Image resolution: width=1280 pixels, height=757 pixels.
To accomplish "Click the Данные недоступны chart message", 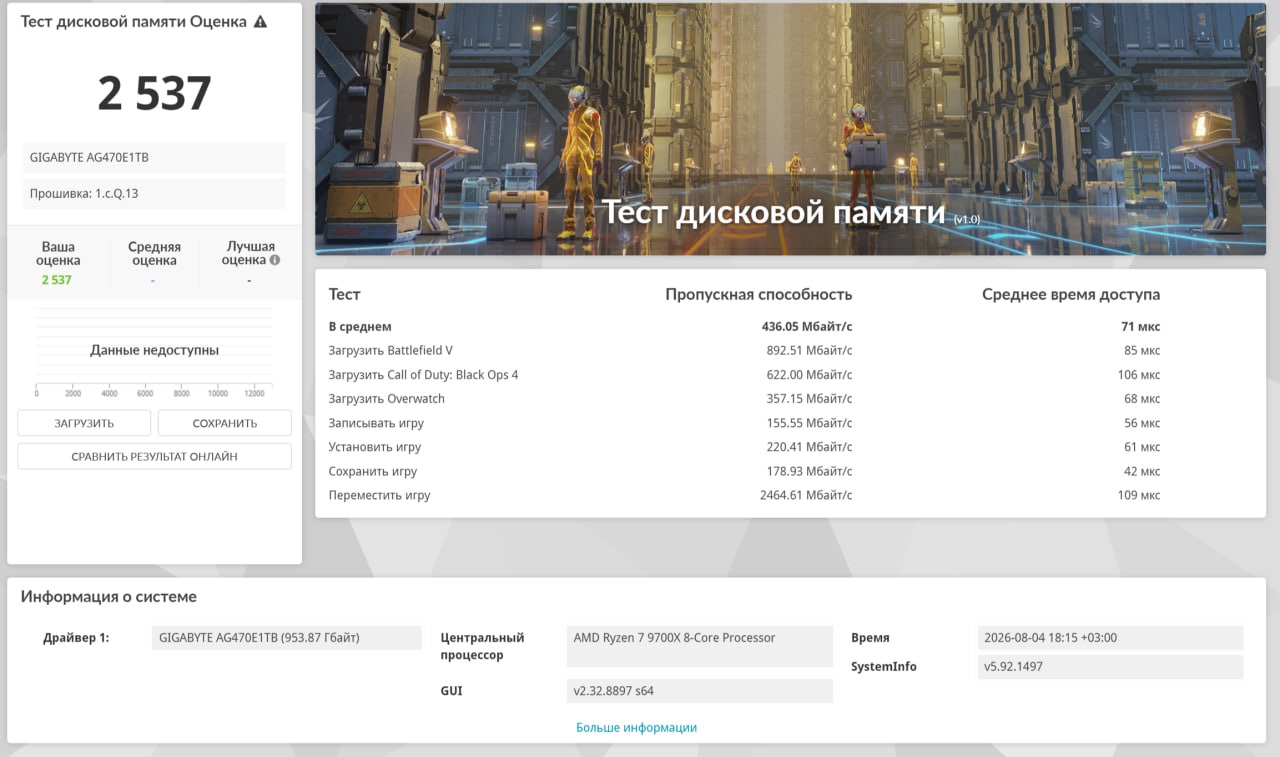I will (154, 350).
